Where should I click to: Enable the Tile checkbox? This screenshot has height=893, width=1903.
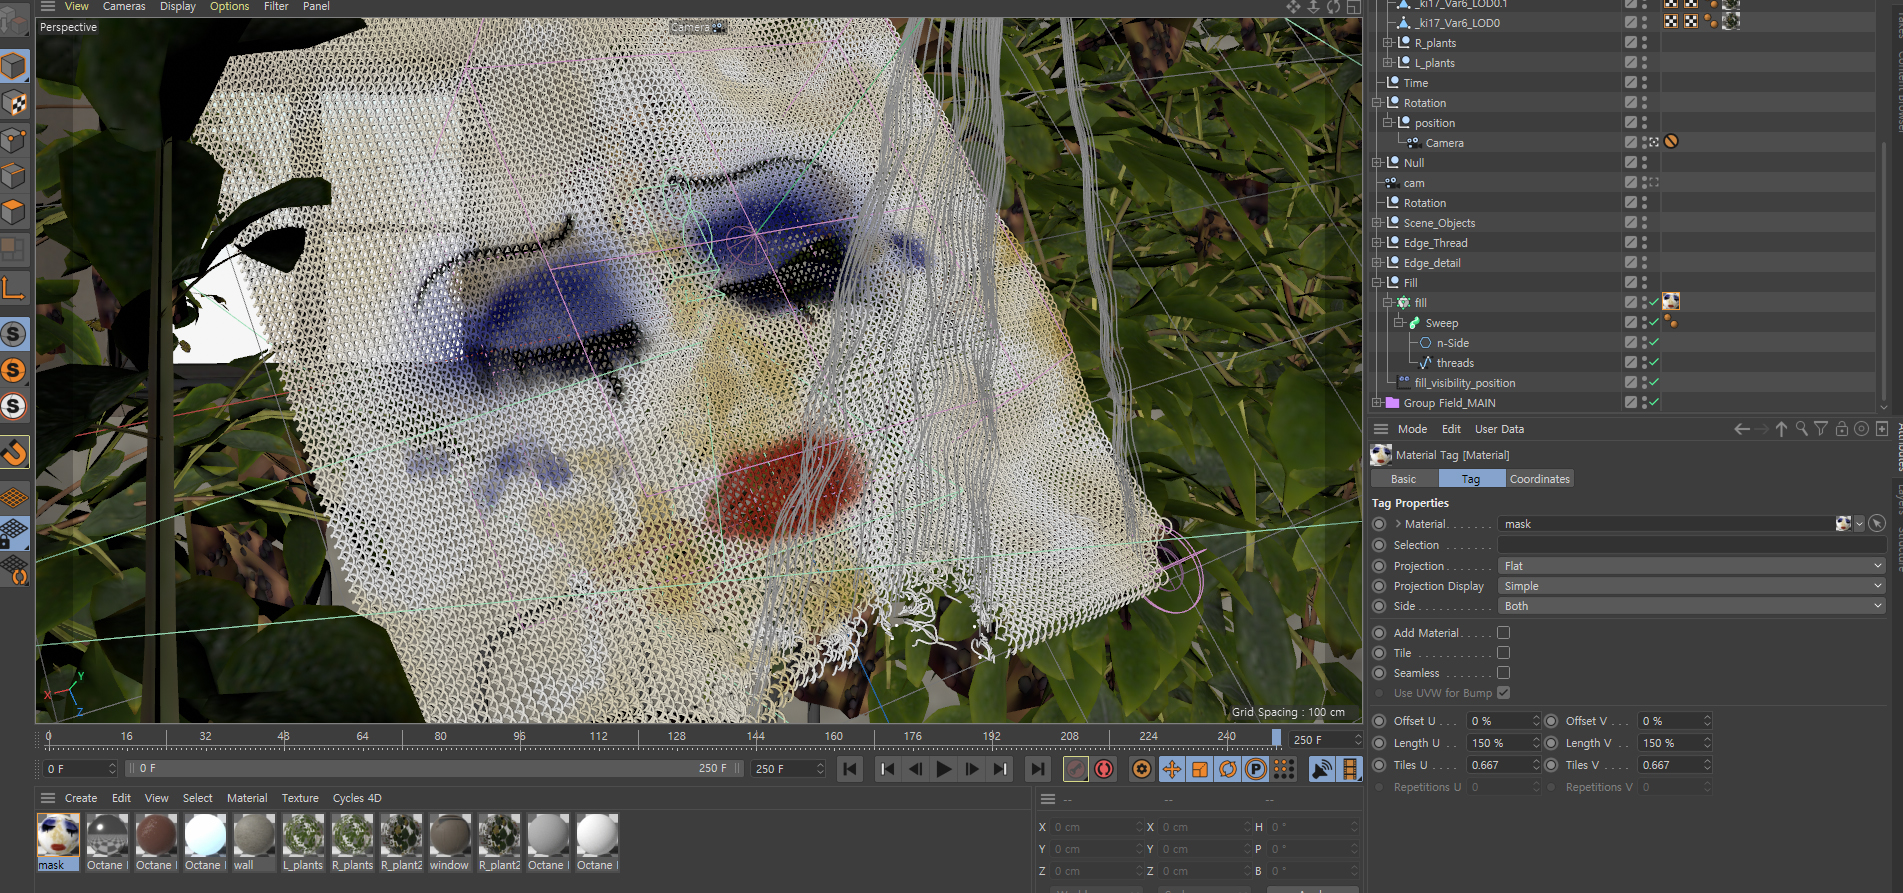(x=1503, y=653)
